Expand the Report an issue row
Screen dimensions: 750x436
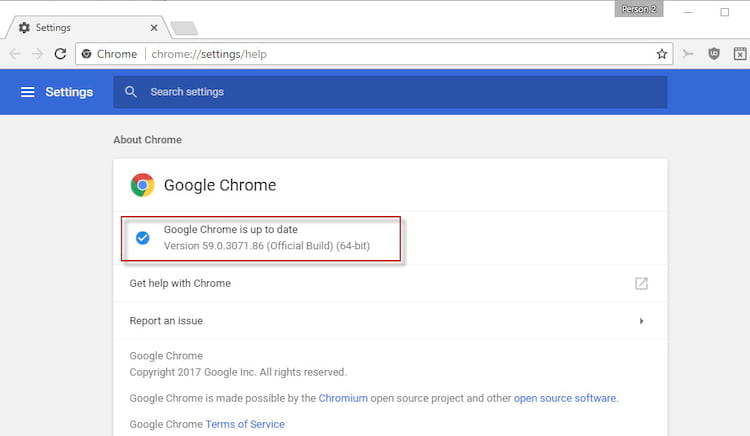[390, 321]
